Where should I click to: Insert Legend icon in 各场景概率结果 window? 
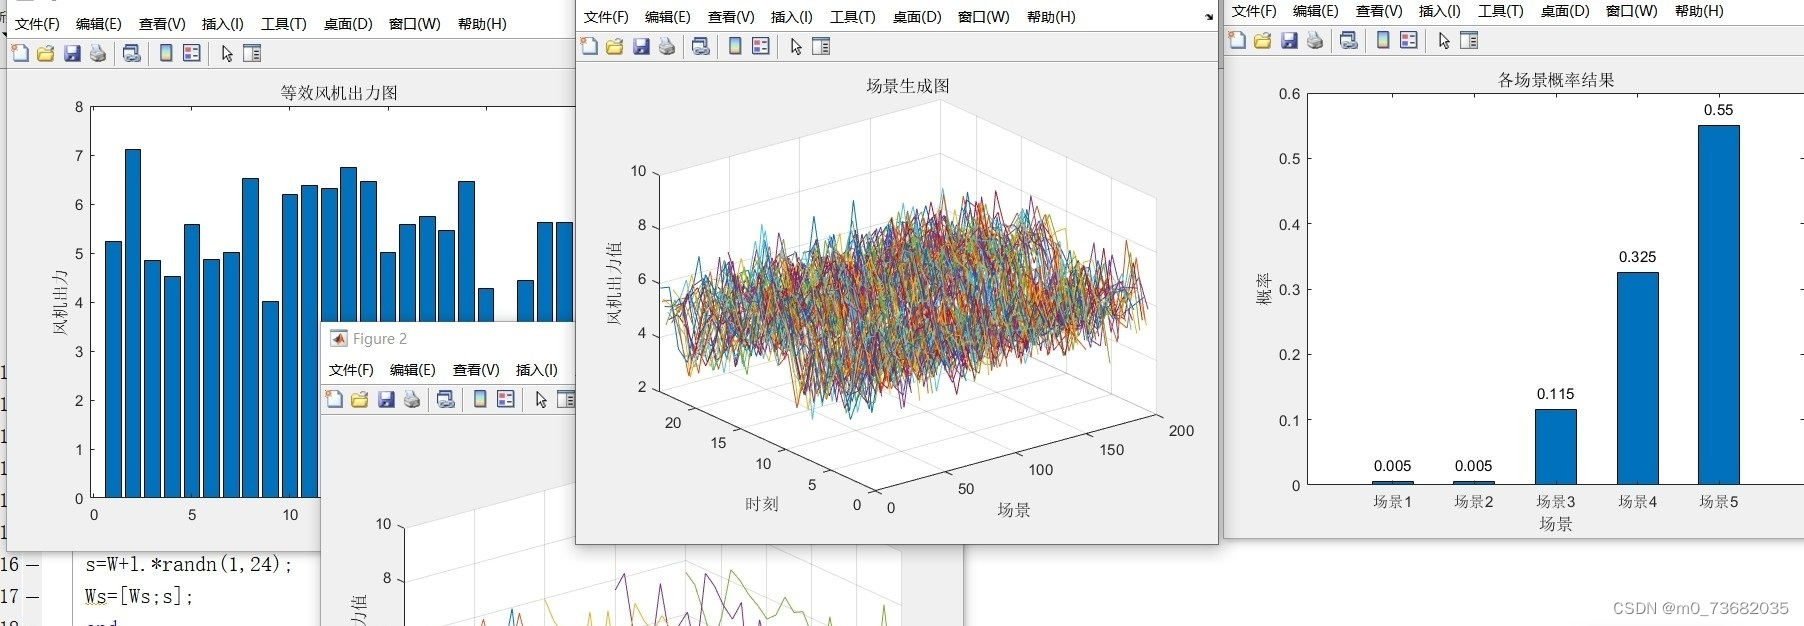coord(1409,40)
